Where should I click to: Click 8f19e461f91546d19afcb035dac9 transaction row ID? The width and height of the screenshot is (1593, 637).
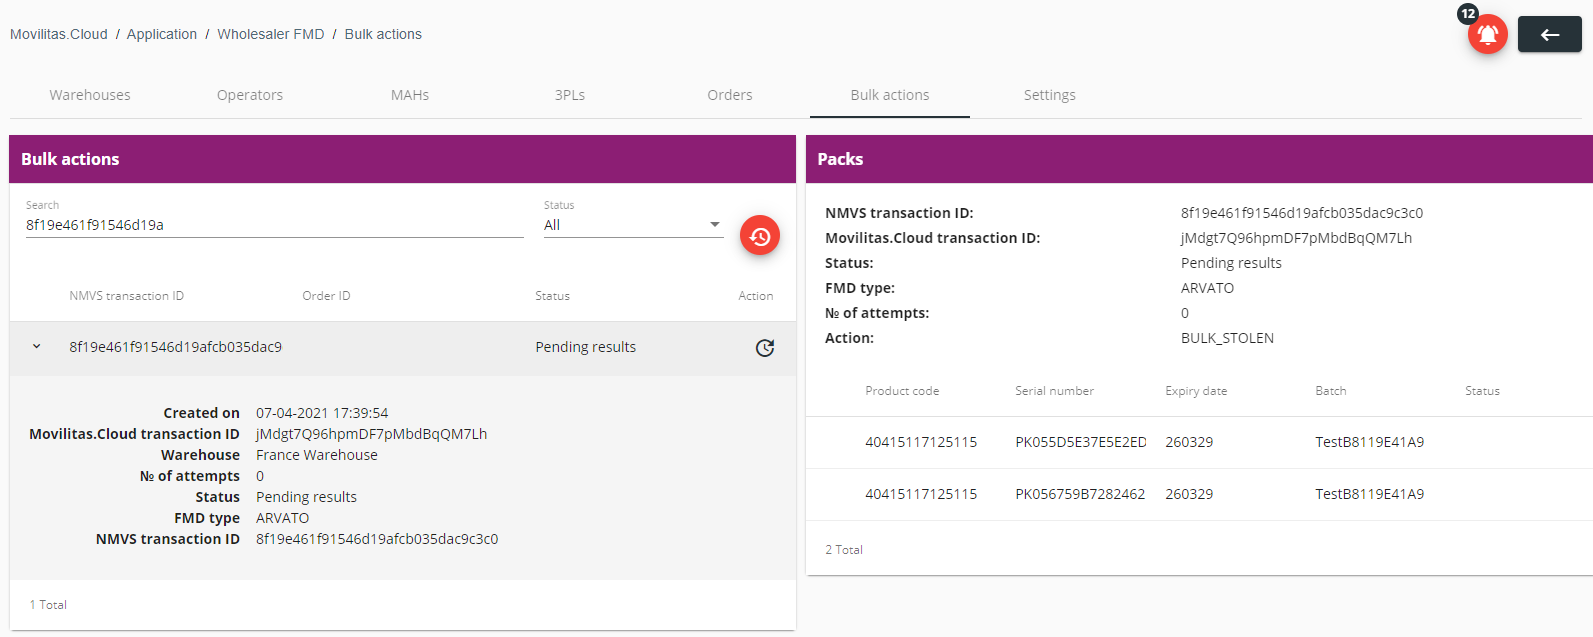(175, 347)
